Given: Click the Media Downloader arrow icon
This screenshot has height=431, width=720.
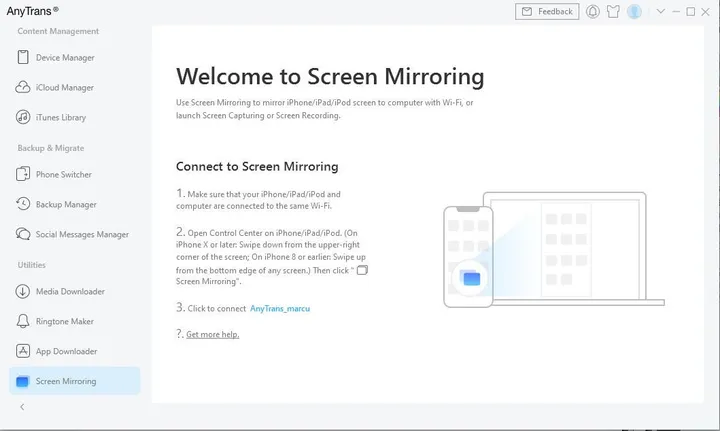Looking at the screenshot, I should click(22, 291).
